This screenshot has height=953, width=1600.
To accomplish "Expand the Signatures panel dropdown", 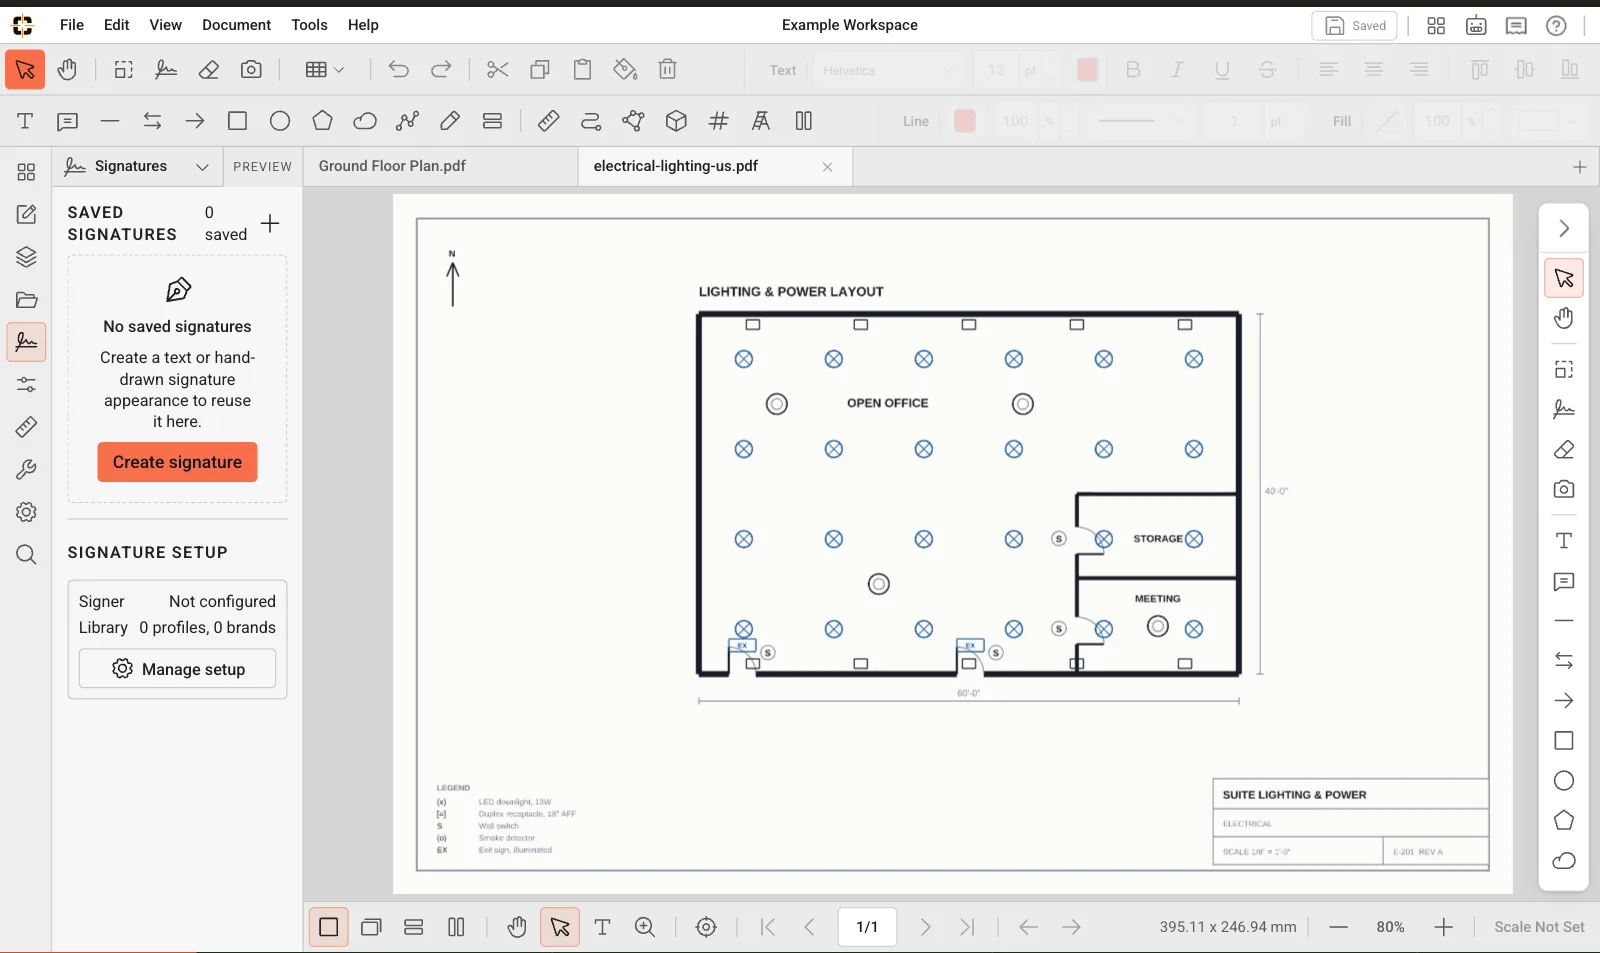I will (x=202, y=167).
